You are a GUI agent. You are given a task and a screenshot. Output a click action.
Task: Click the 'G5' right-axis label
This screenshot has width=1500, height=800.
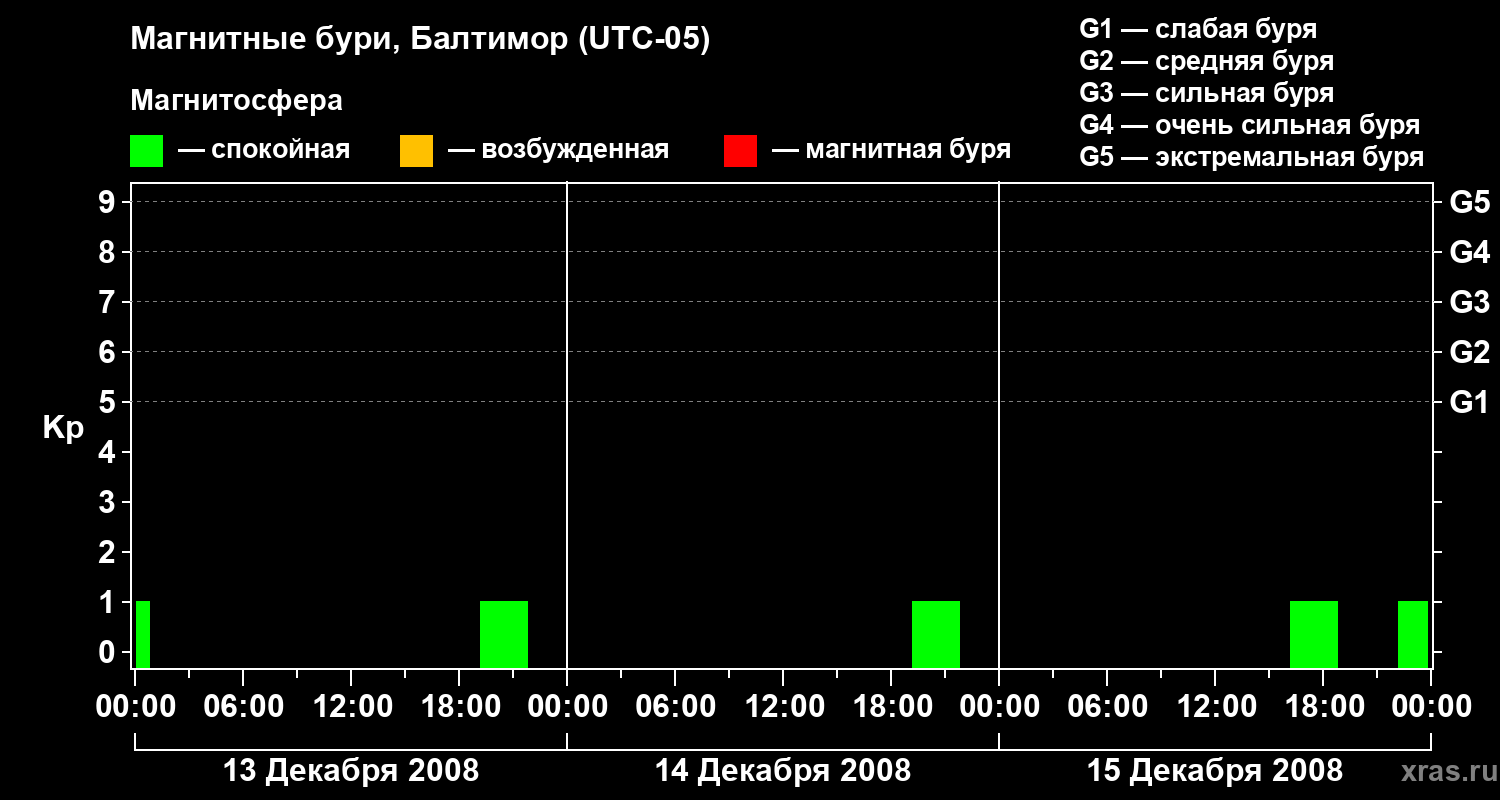coord(1469,202)
